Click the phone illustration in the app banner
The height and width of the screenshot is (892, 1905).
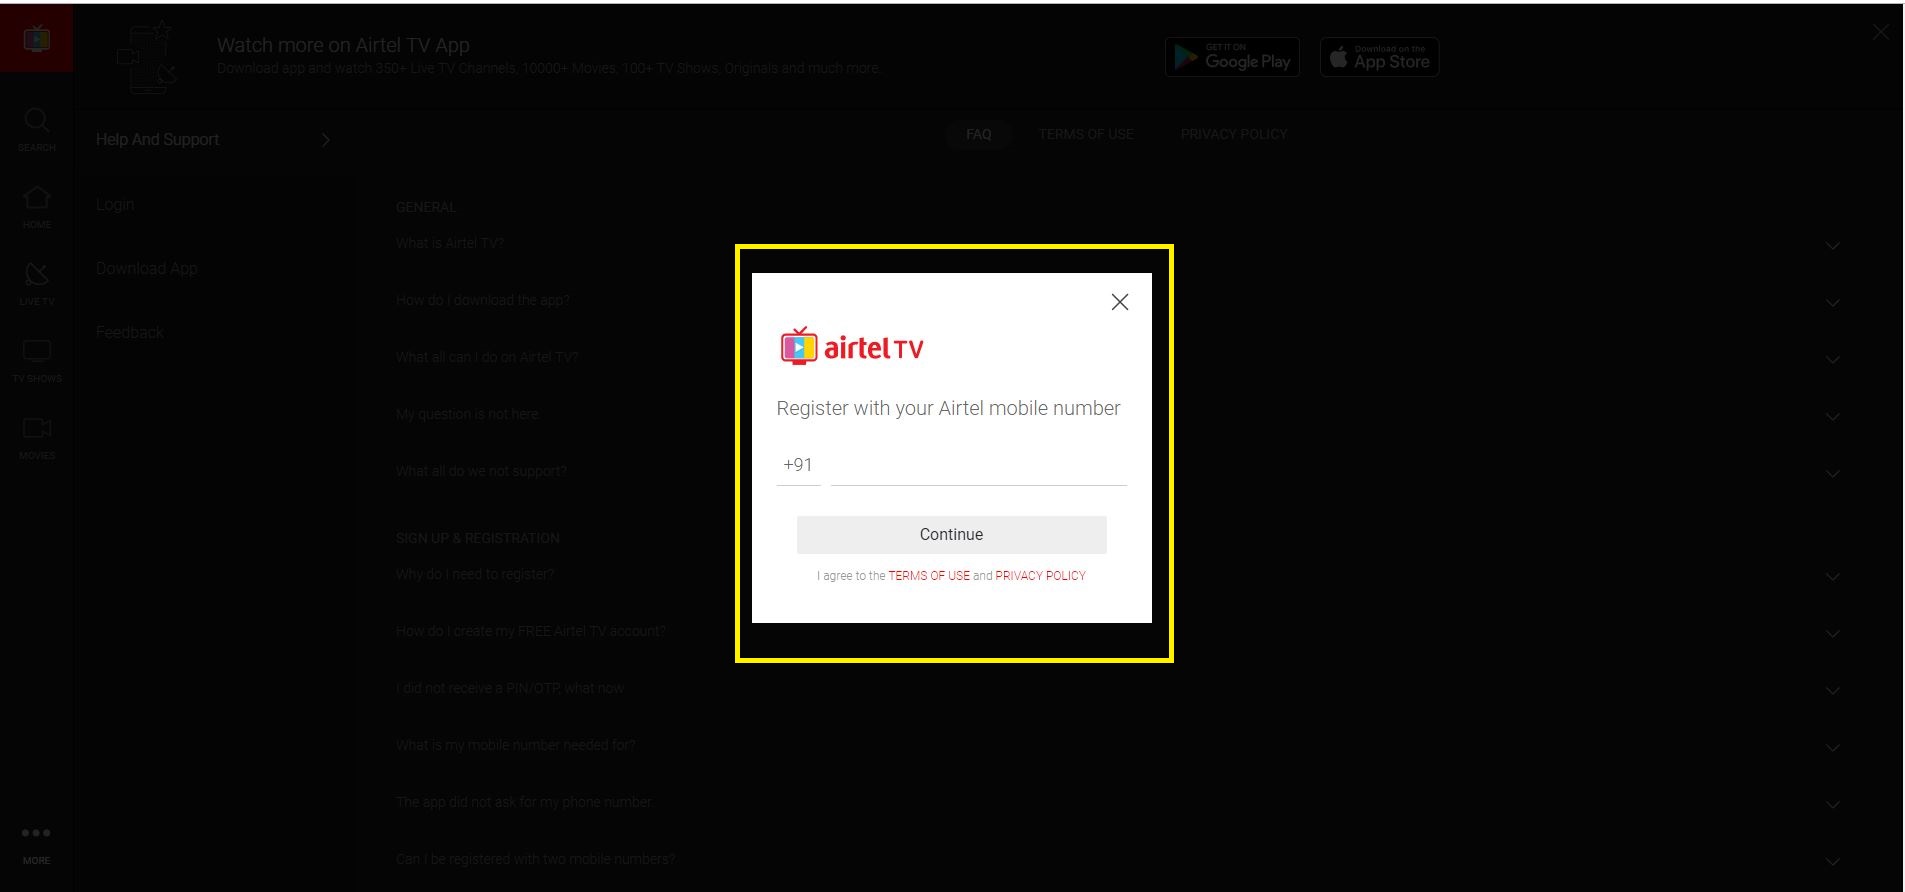[148, 59]
